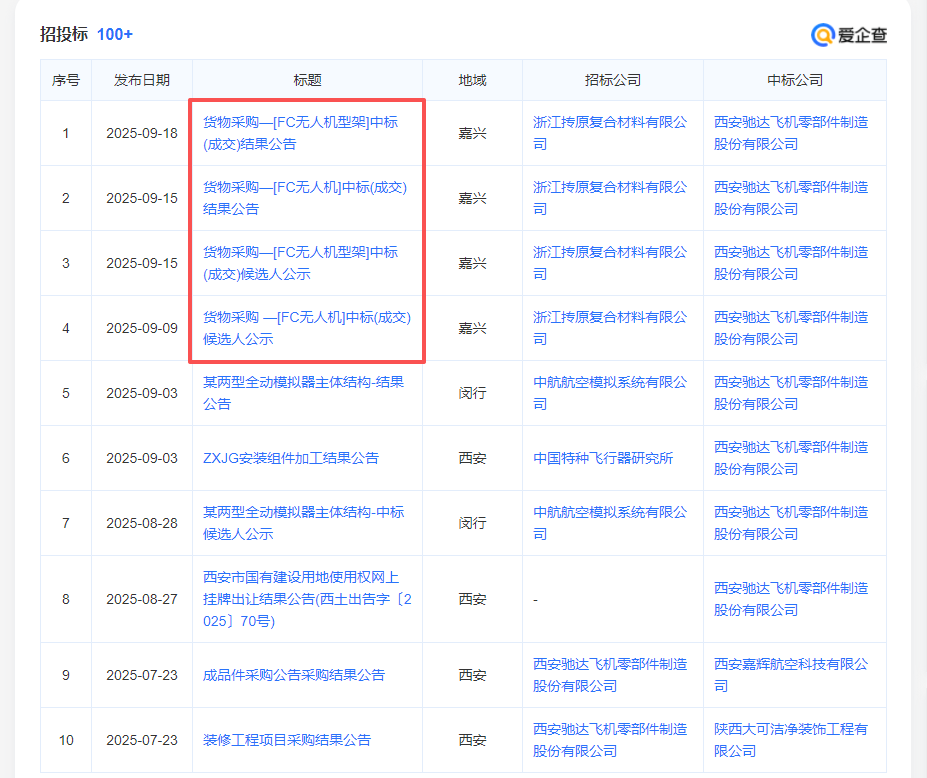Open 中航航空模拟系统有限公司 in row 7
Screen dimensions: 927x778
(x=610, y=523)
